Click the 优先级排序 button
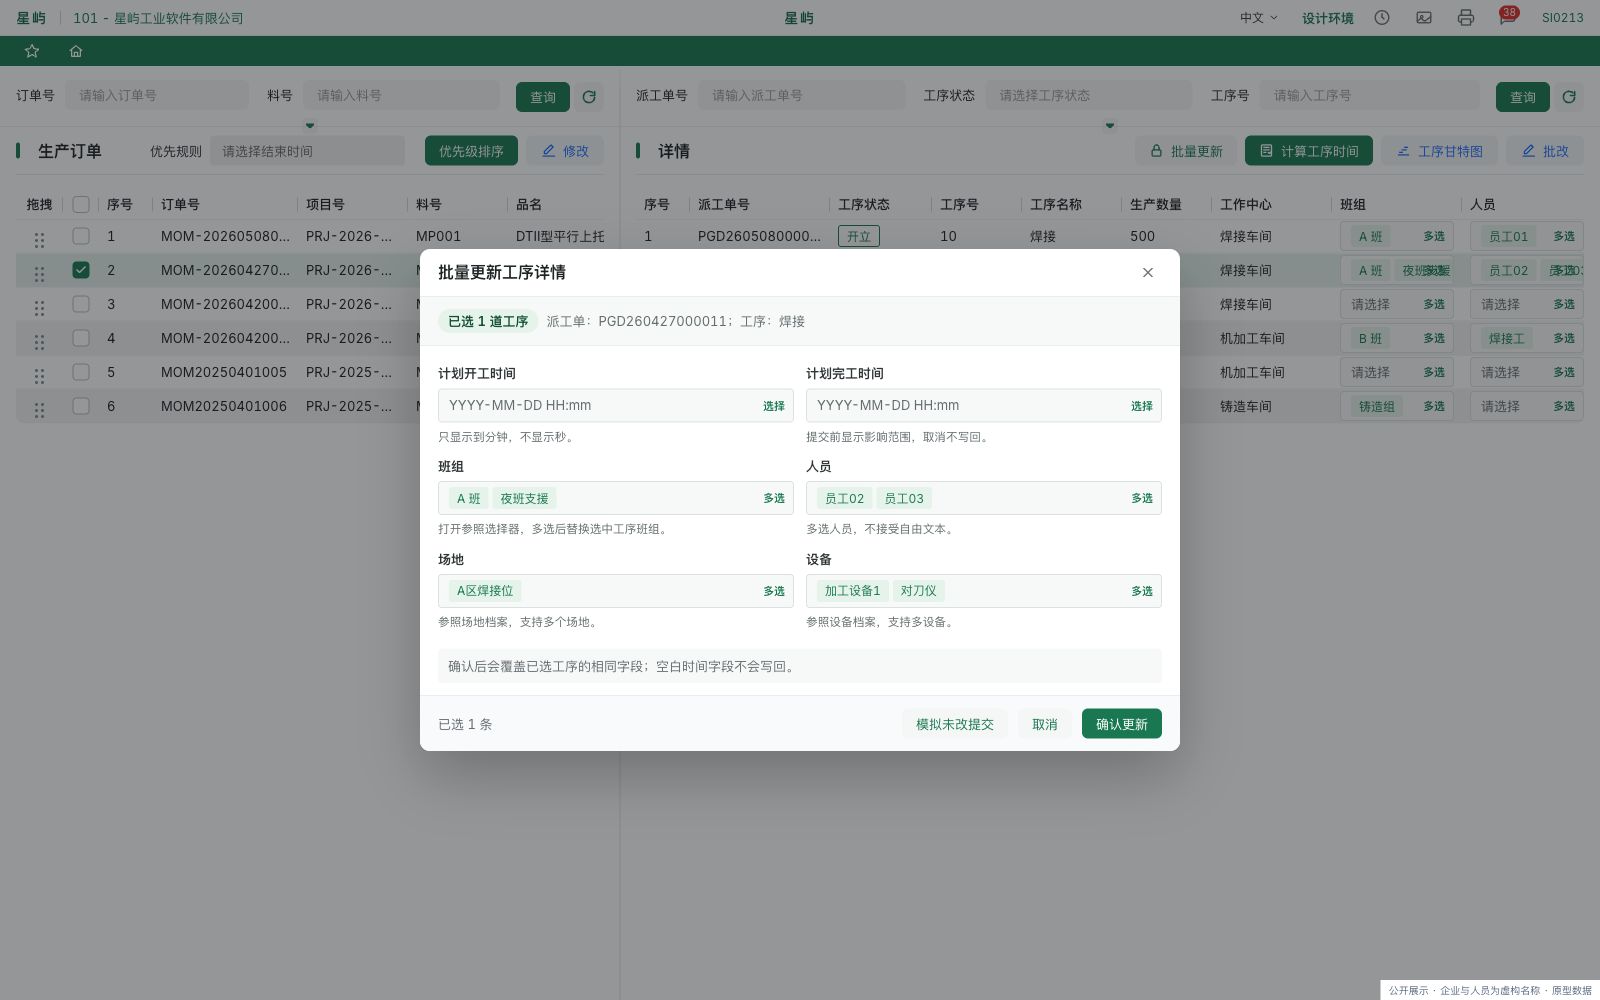 point(471,151)
